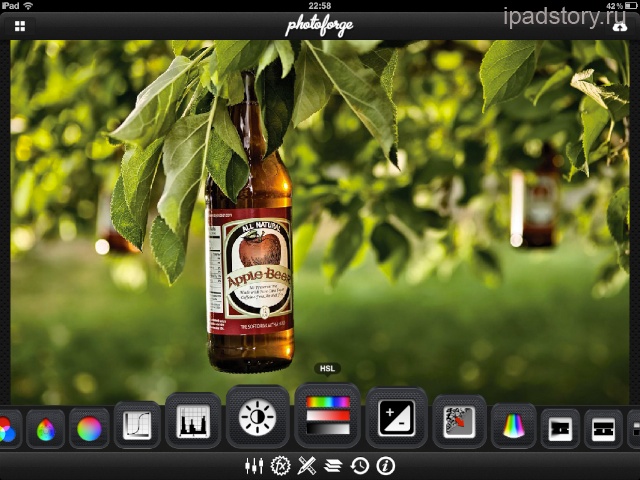
Task: Tap the HSL tooltip label
Action: click(327, 369)
